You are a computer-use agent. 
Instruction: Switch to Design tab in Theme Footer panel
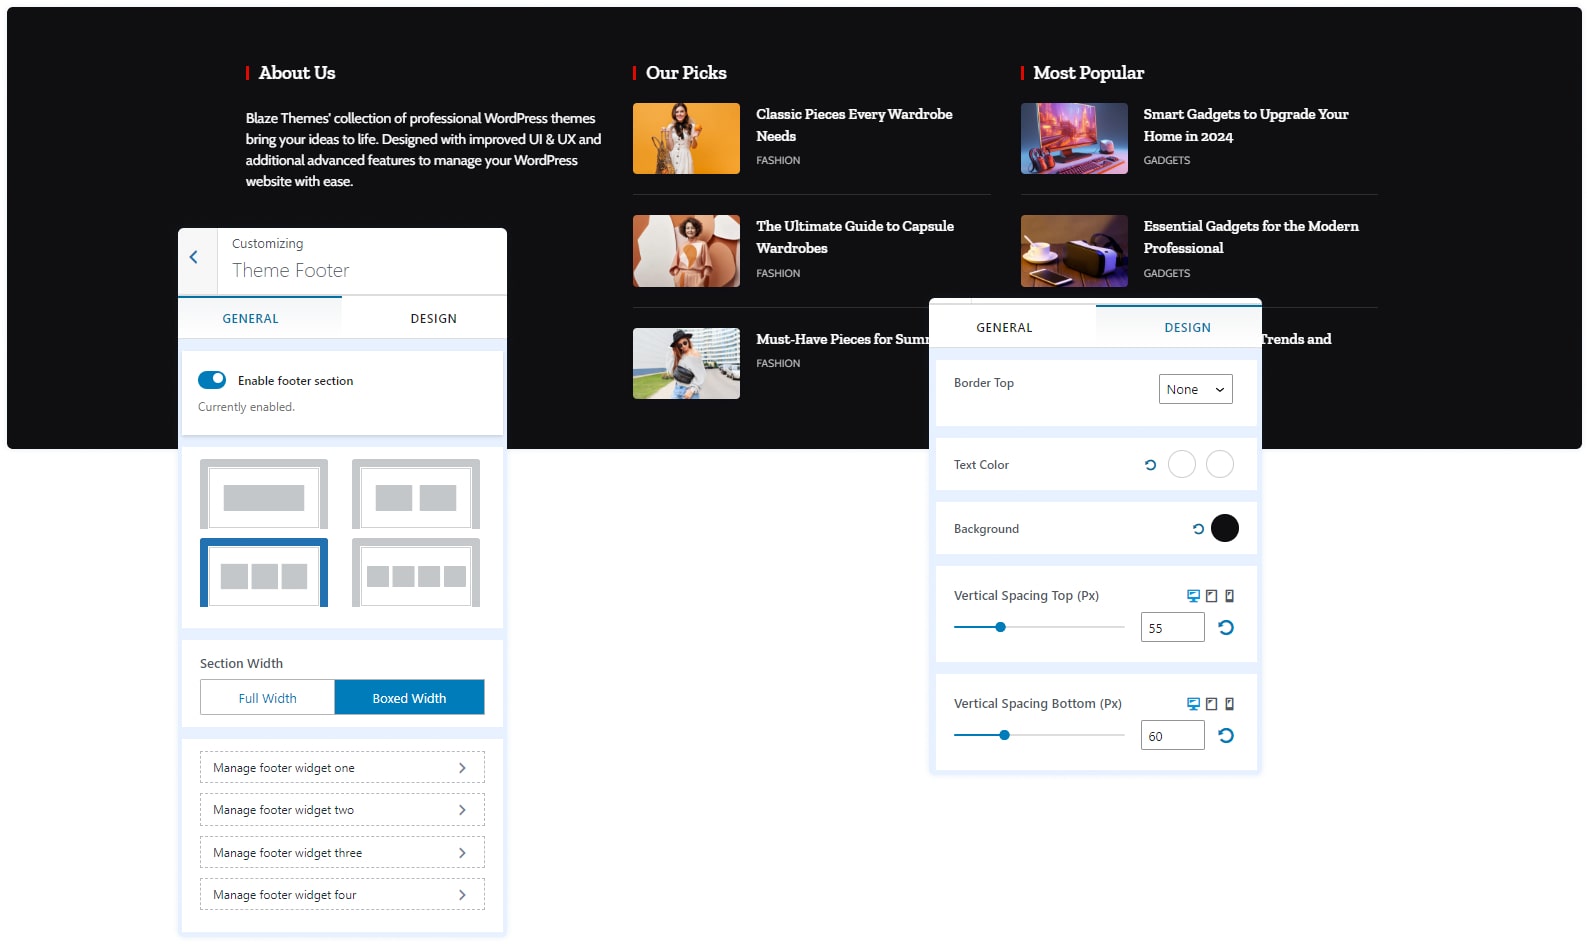pos(433,319)
